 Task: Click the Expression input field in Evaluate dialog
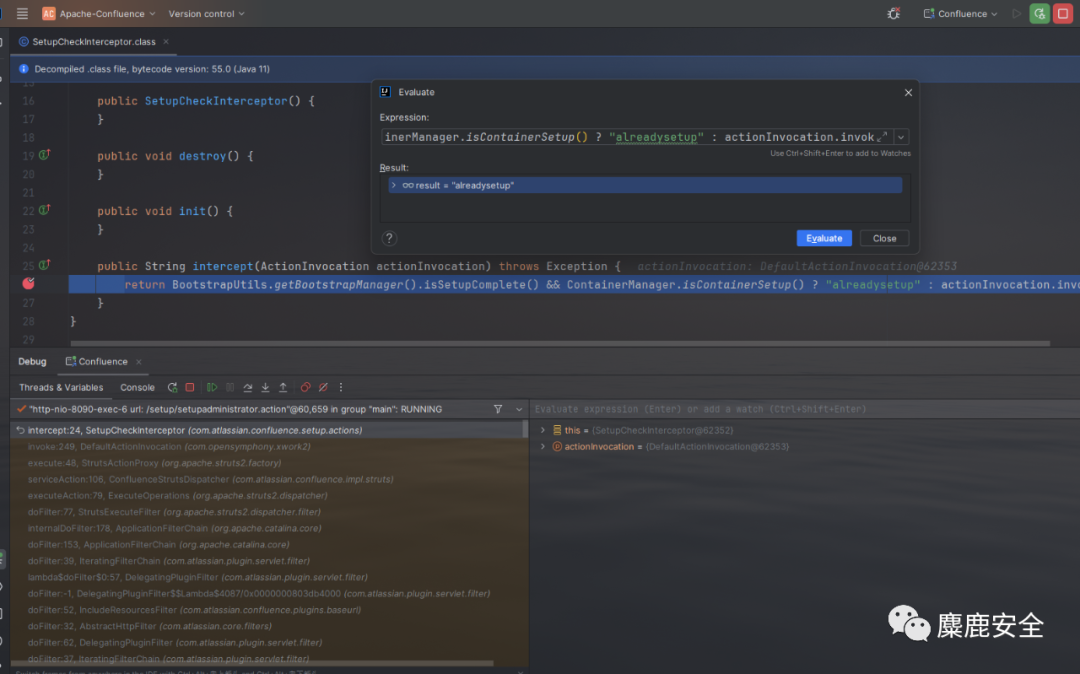(628, 137)
